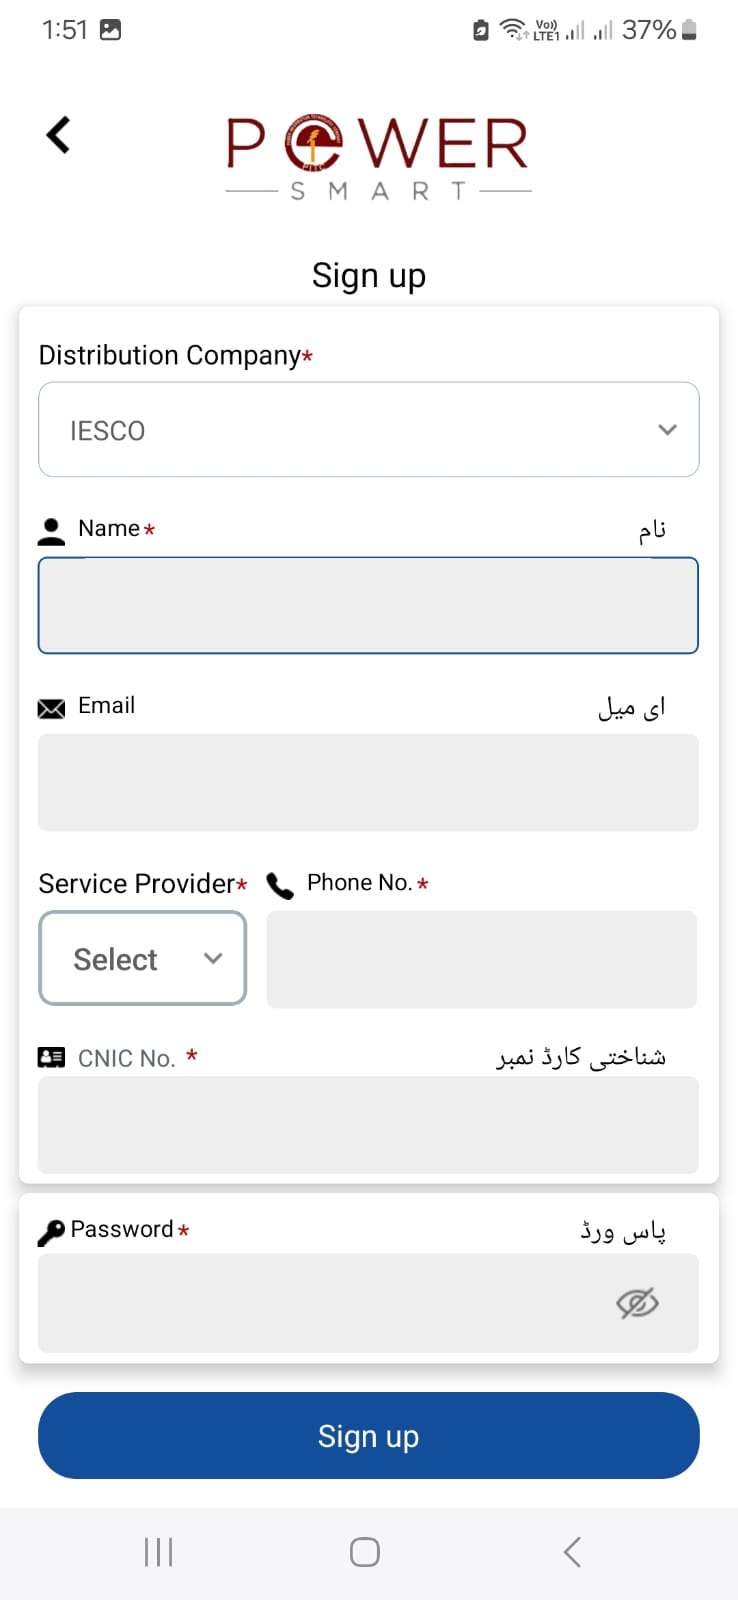
Task: Tap the Android home button
Action: coord(365,1552)
